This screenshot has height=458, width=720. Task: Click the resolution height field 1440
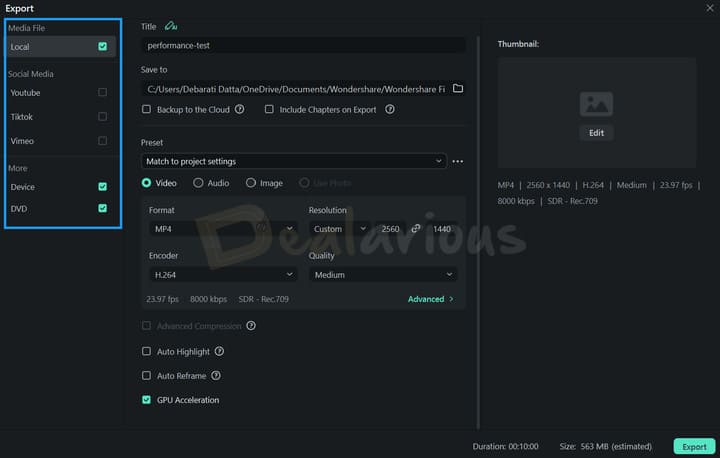tap(442, 229)
